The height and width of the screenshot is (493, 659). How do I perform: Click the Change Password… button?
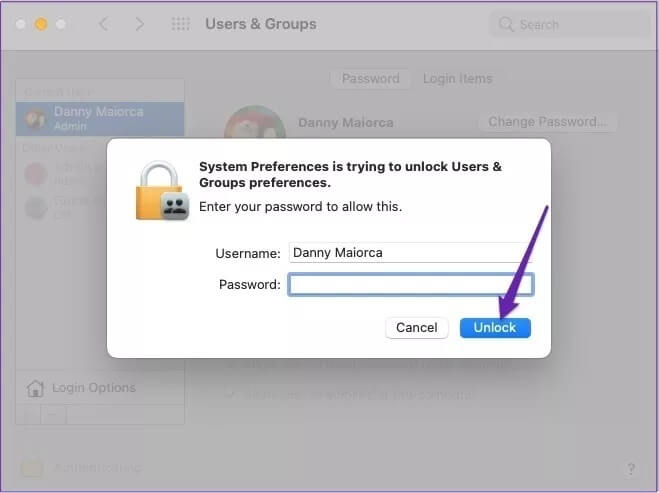click(547, 122)
